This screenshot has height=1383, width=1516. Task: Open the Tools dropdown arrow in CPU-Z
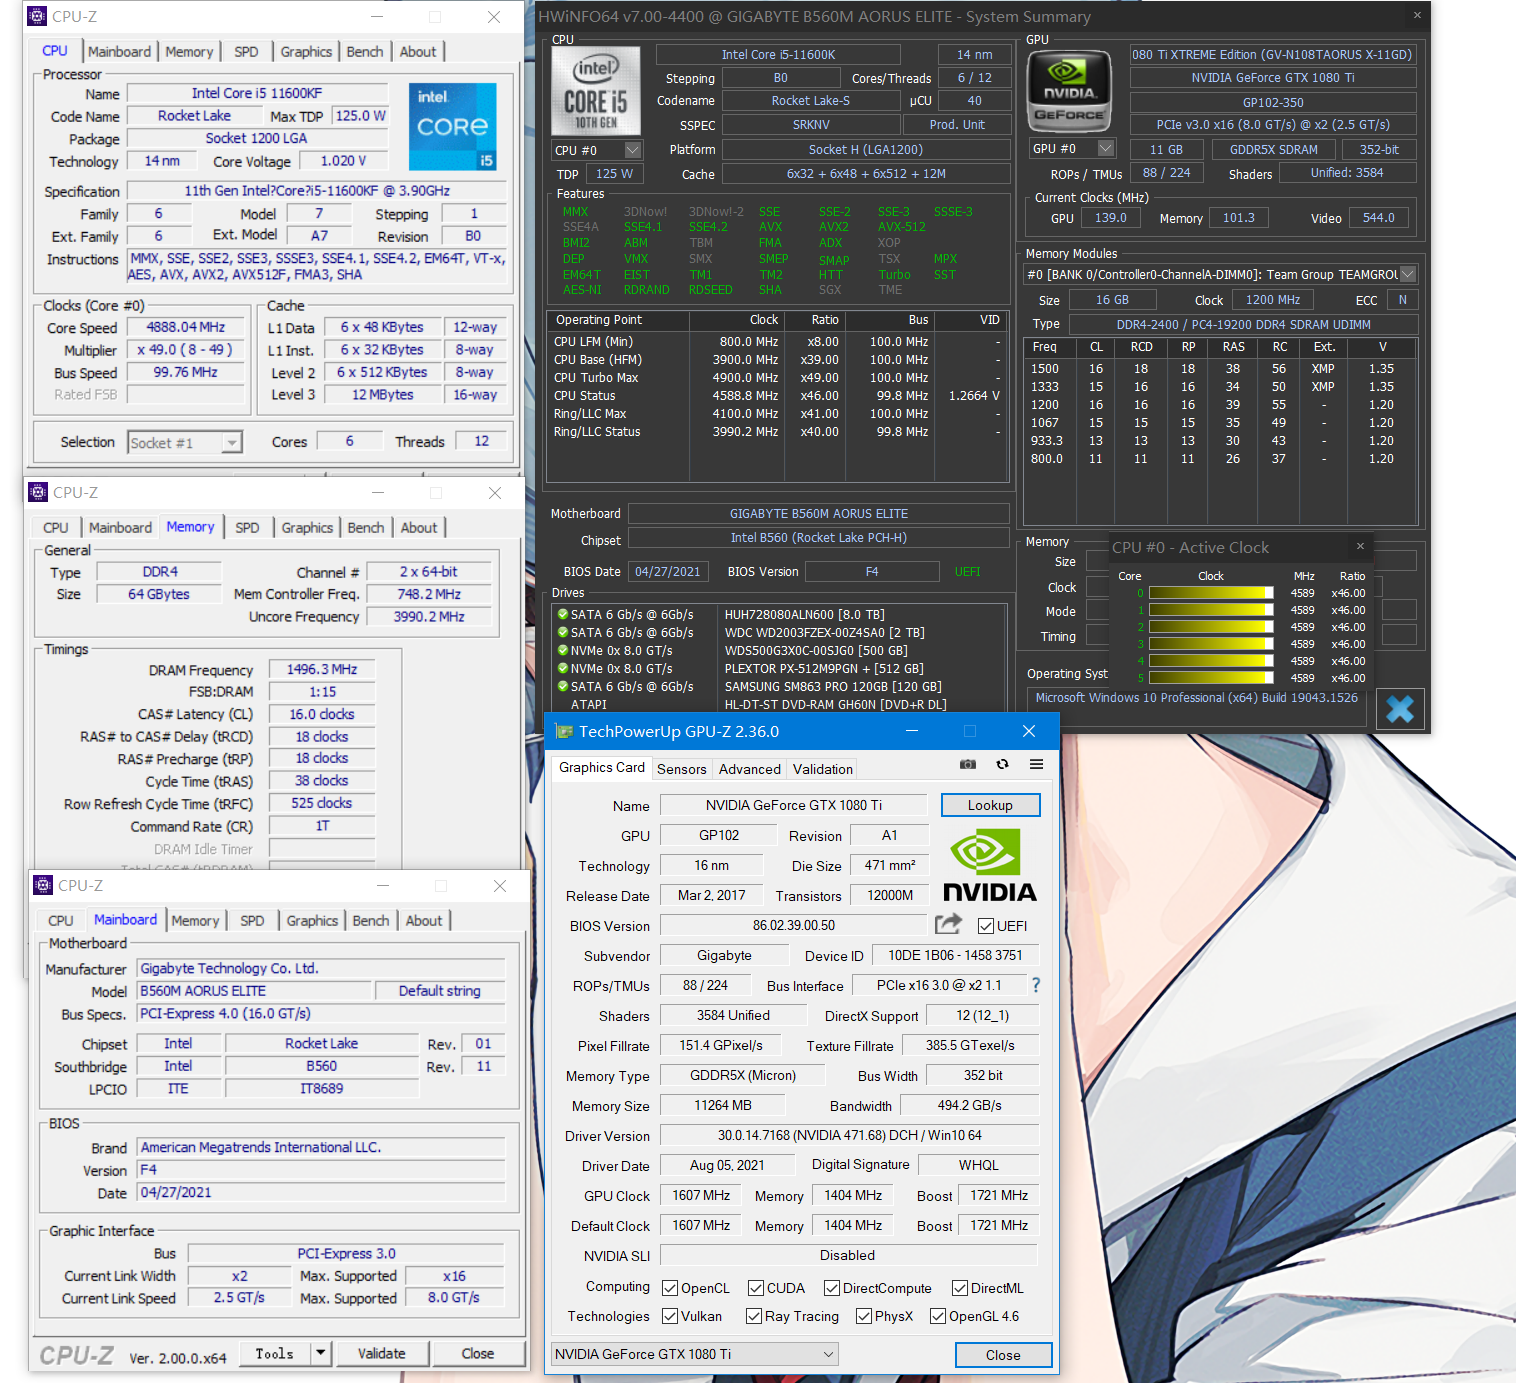pos(321,1353)
